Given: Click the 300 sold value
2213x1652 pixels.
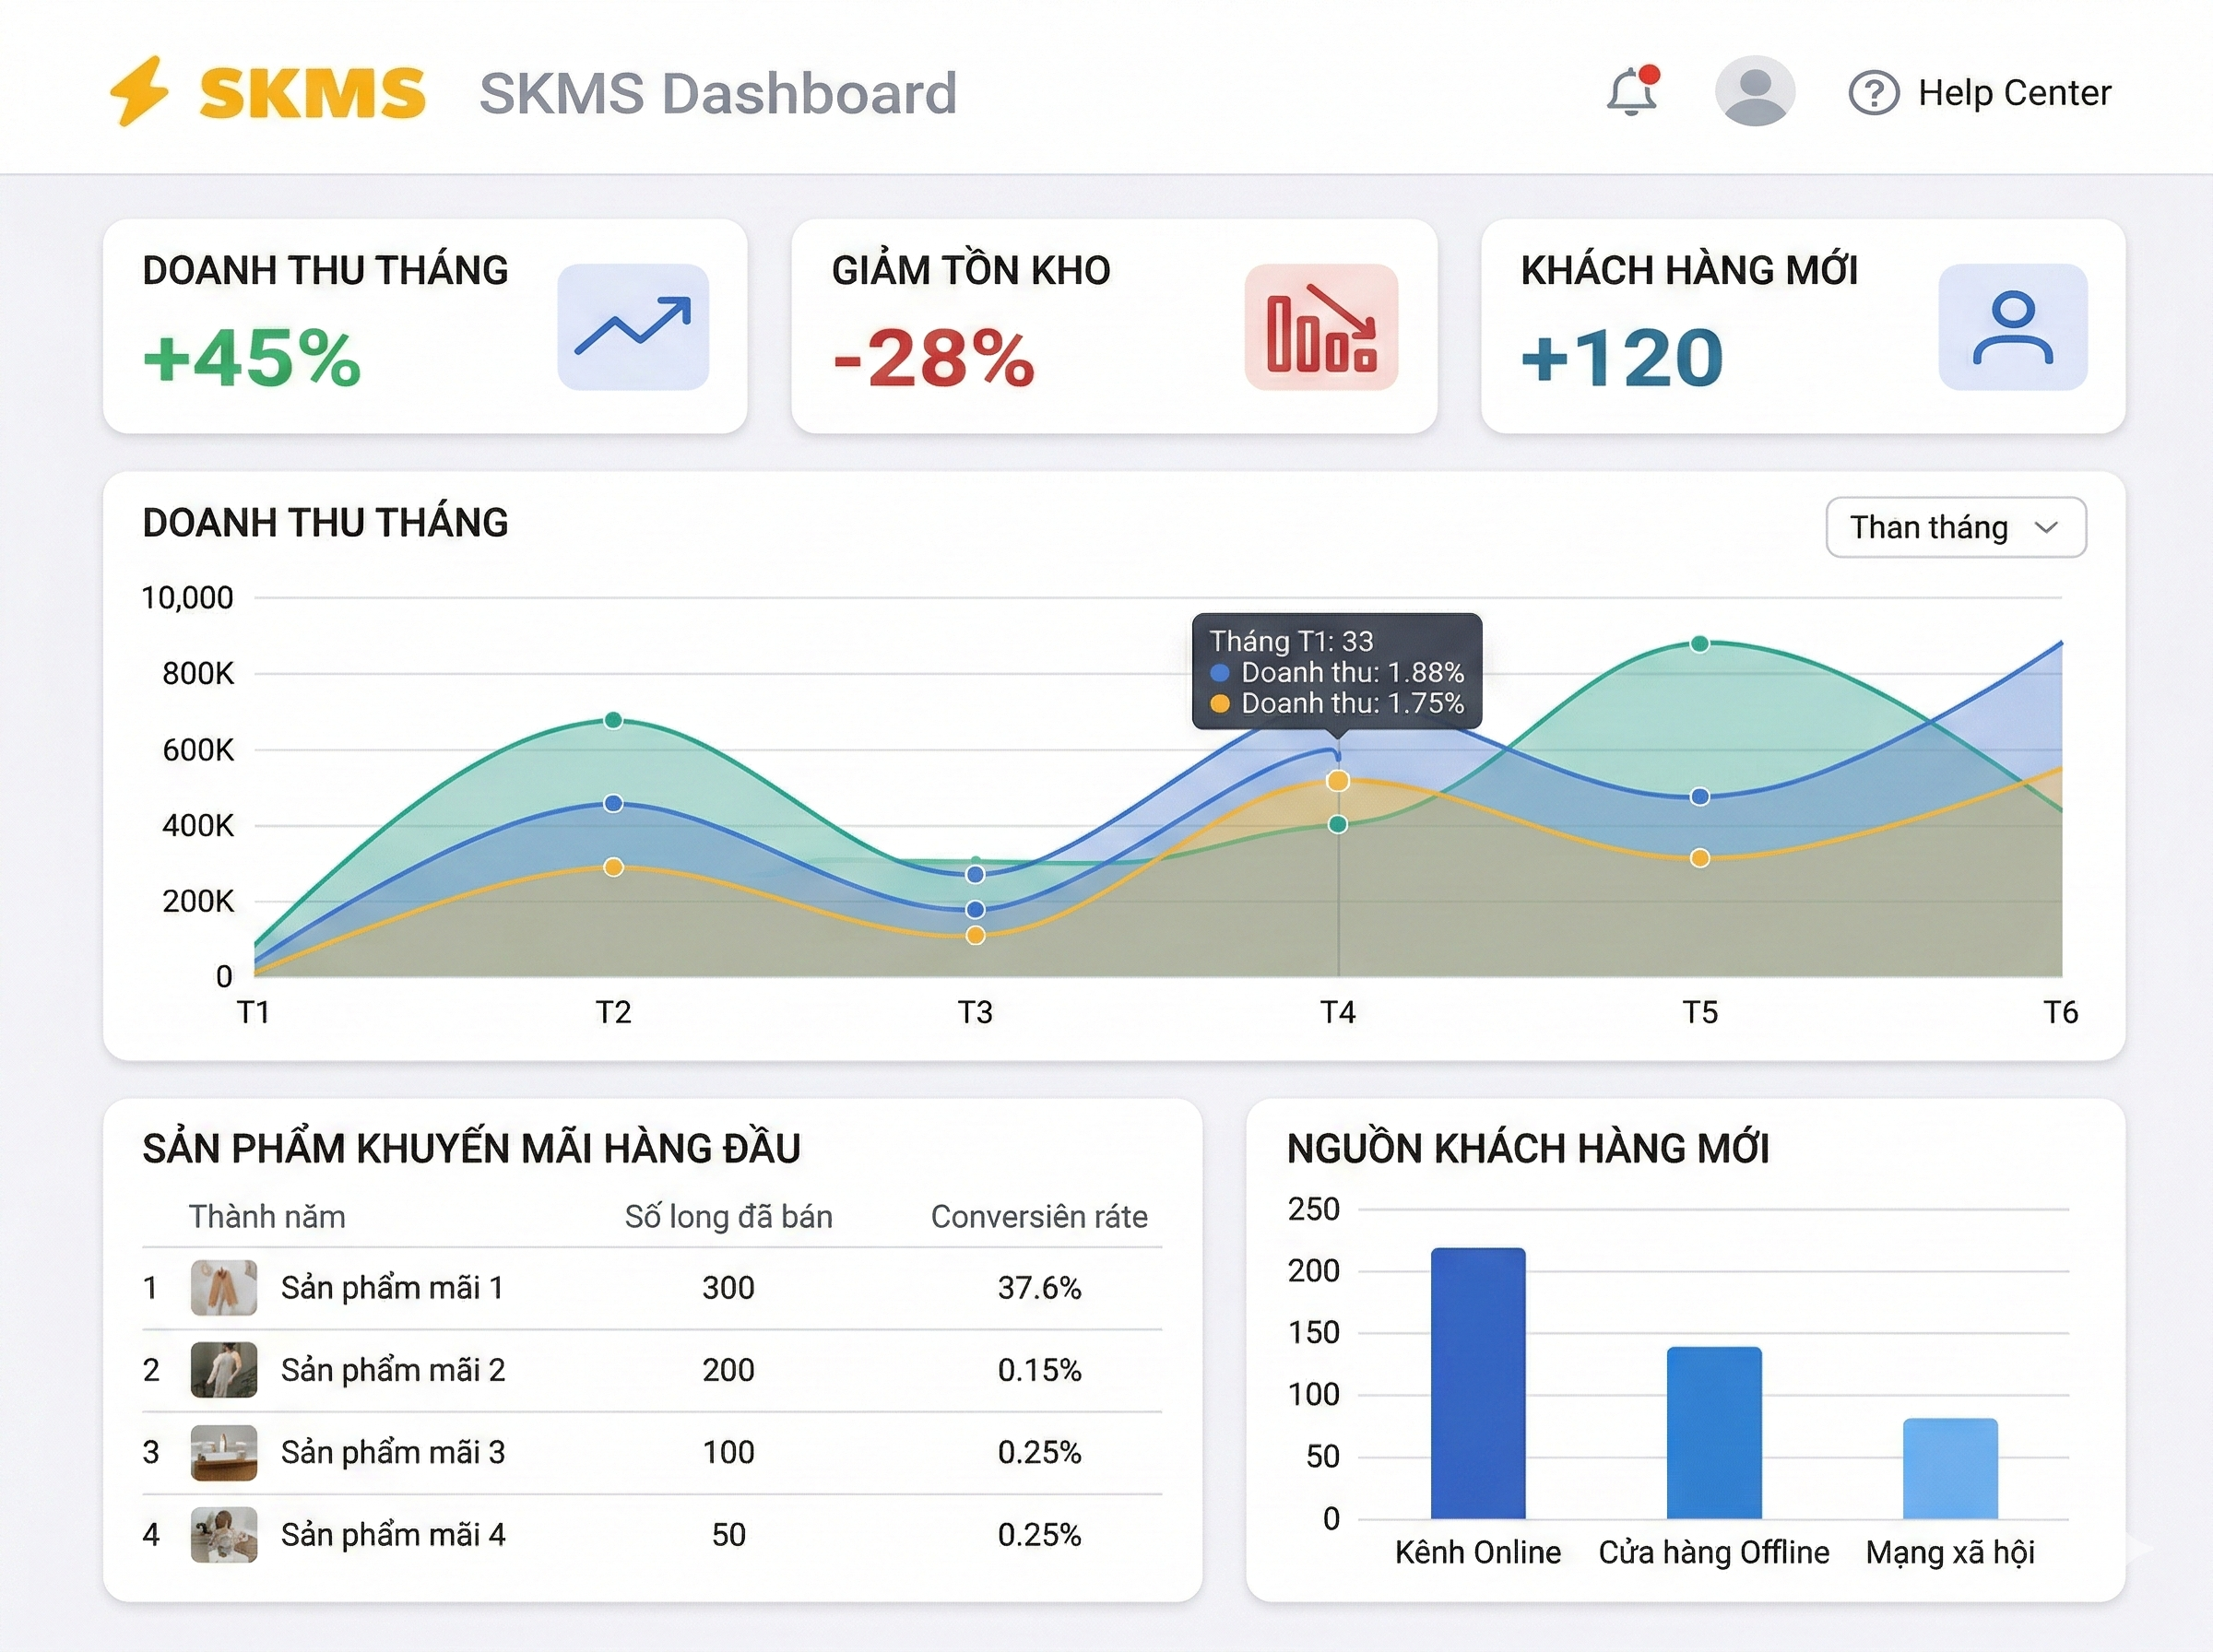Looking at the screenshot, I should 728,1288.
